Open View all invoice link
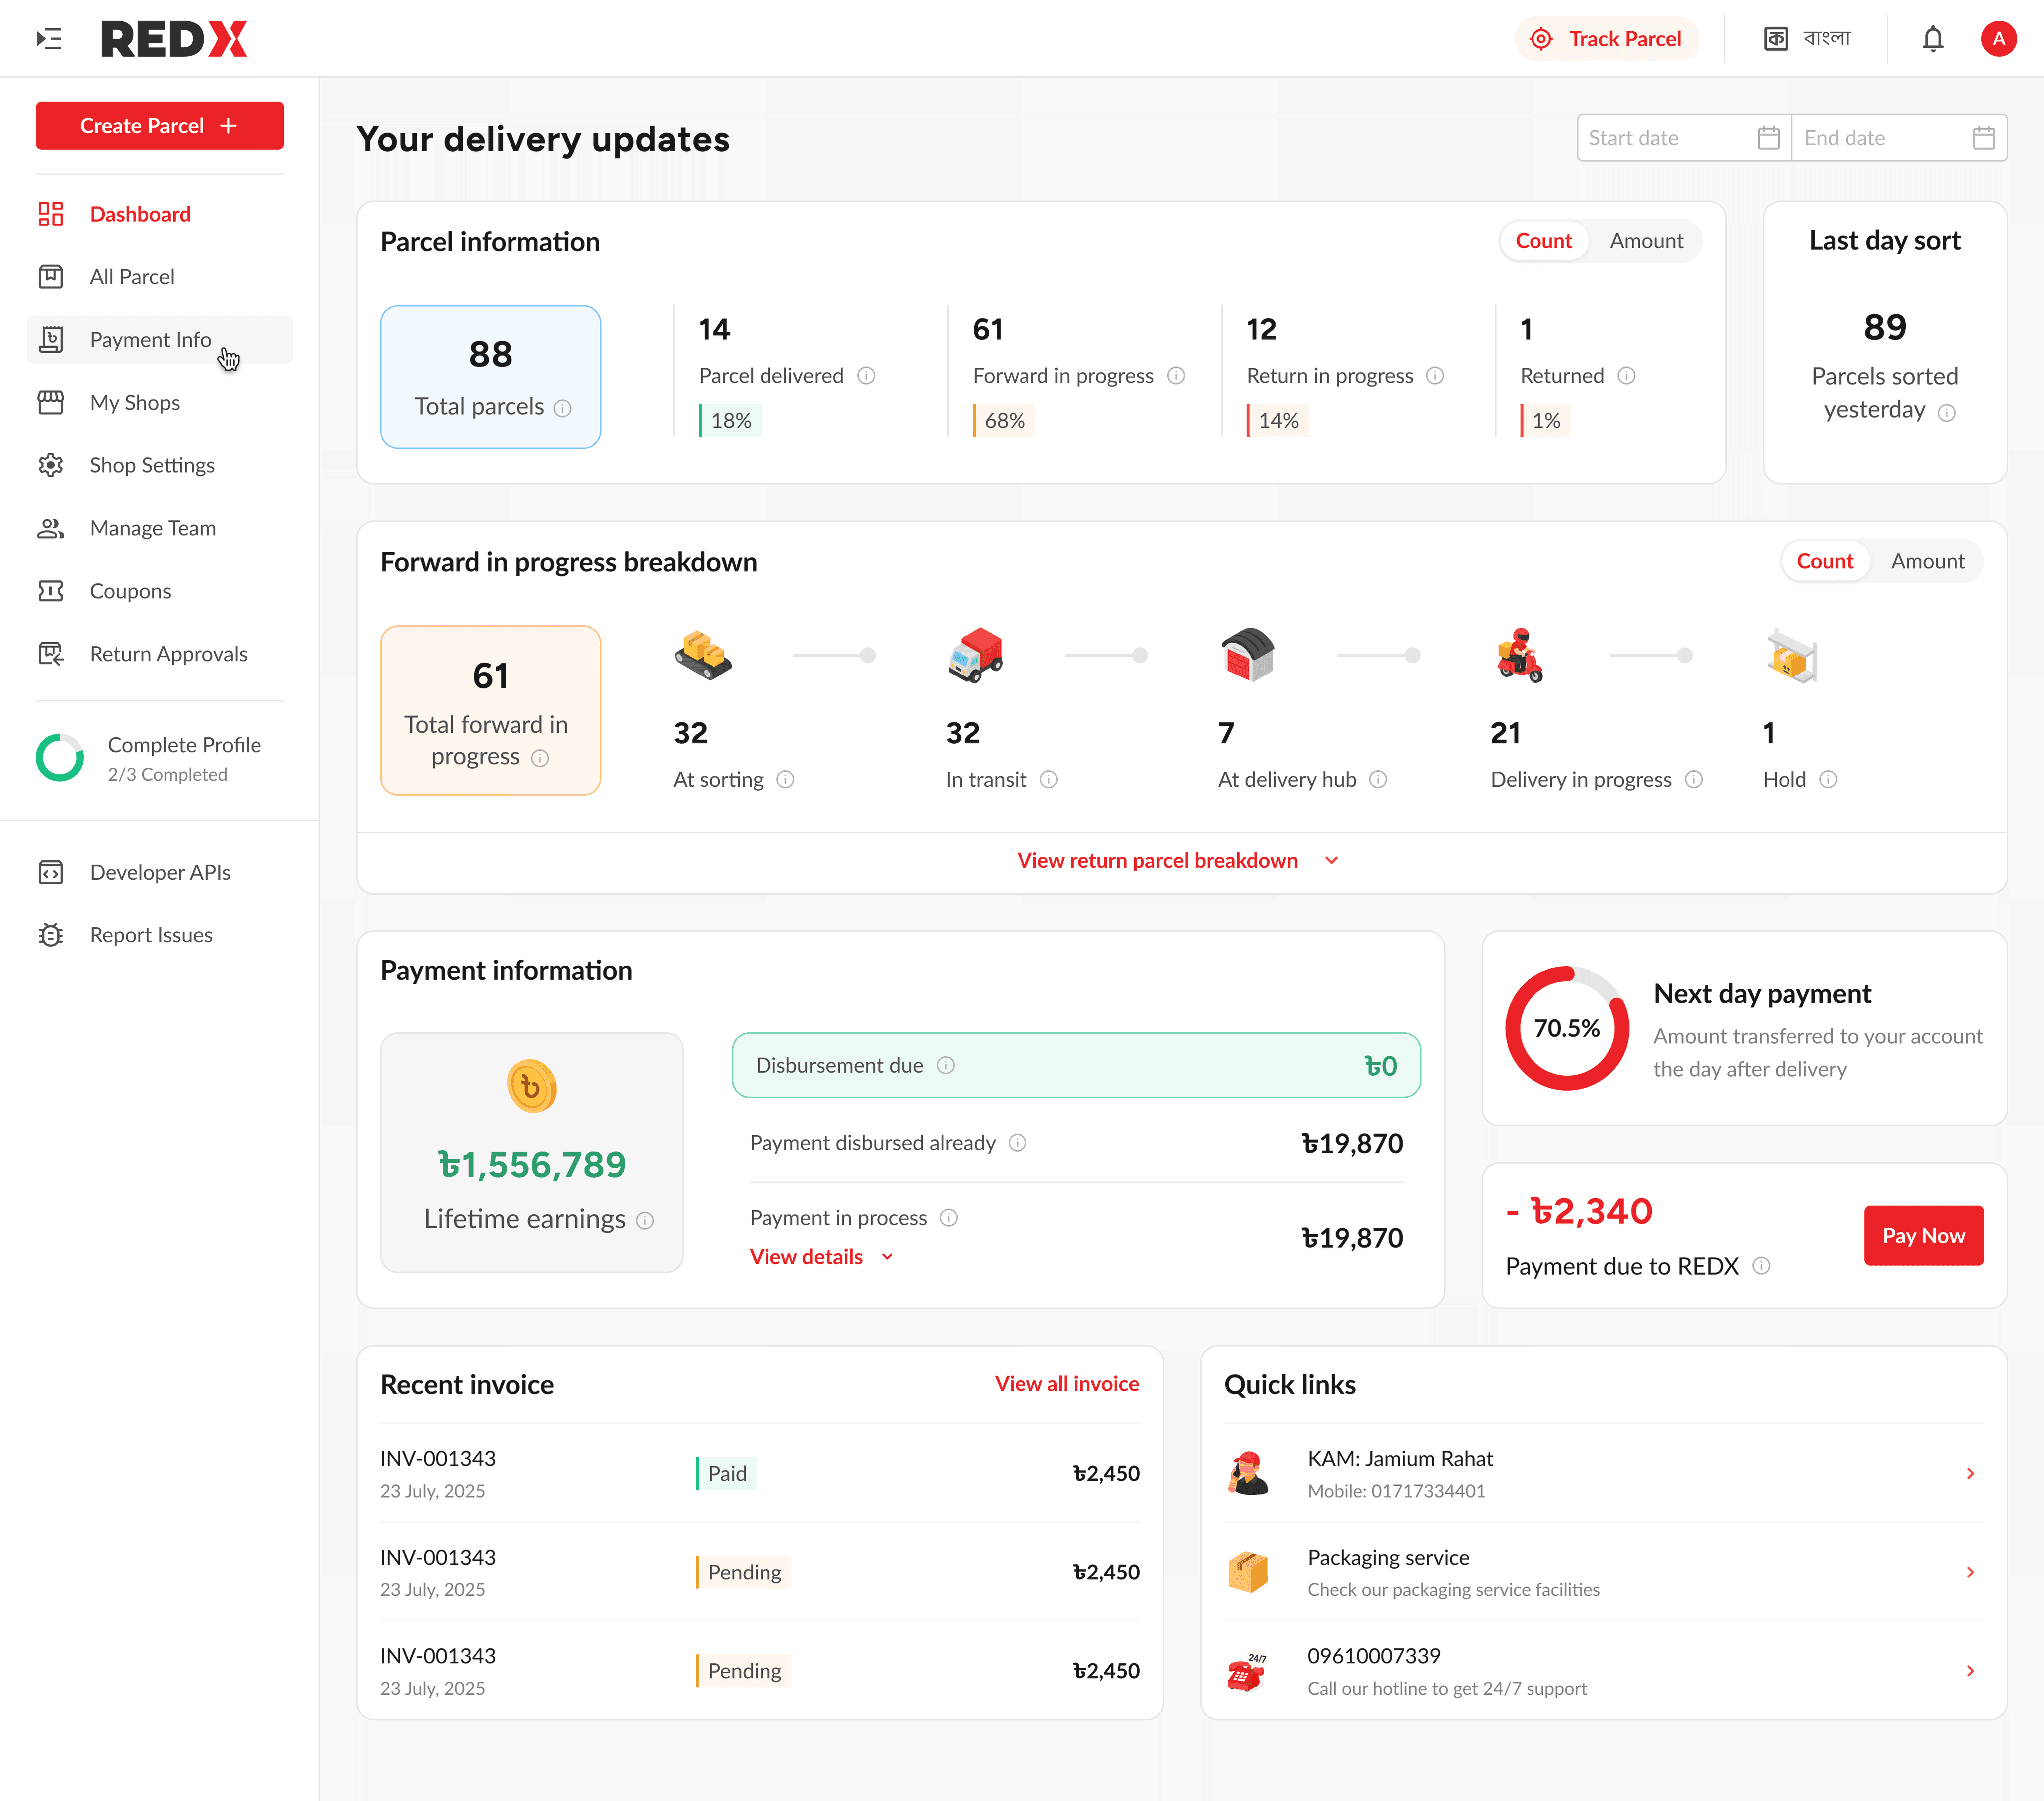Screen dimensions: 2044x1801 point(1066,1384)
